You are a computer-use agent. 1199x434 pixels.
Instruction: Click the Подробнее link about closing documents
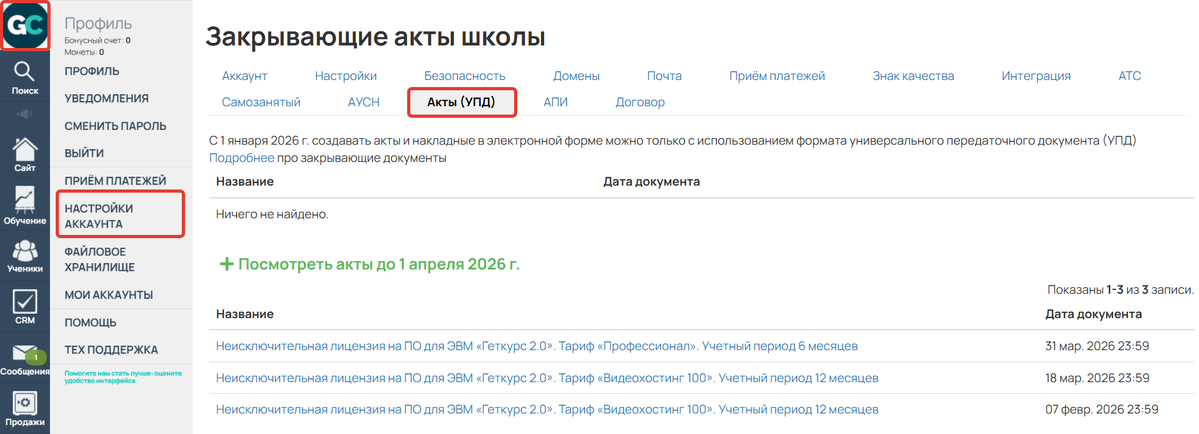241,158
